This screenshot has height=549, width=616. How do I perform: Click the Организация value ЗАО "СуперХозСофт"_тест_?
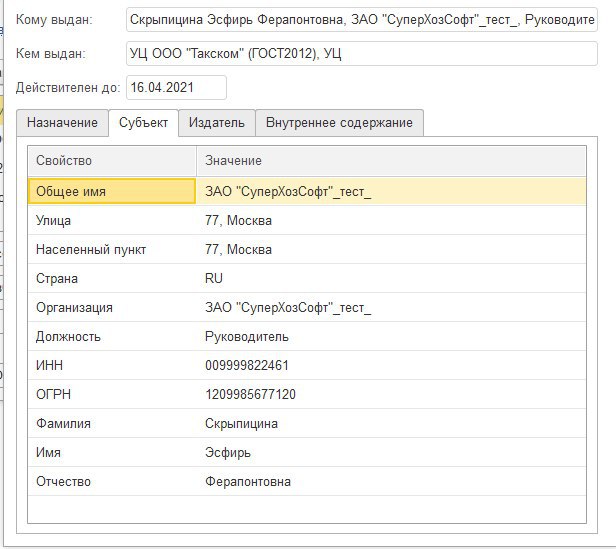point(288,308)
